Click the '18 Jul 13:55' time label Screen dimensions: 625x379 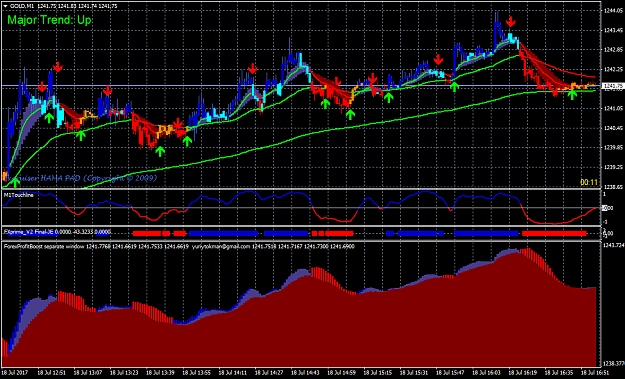pyautogui.click(x=197, y=373)
